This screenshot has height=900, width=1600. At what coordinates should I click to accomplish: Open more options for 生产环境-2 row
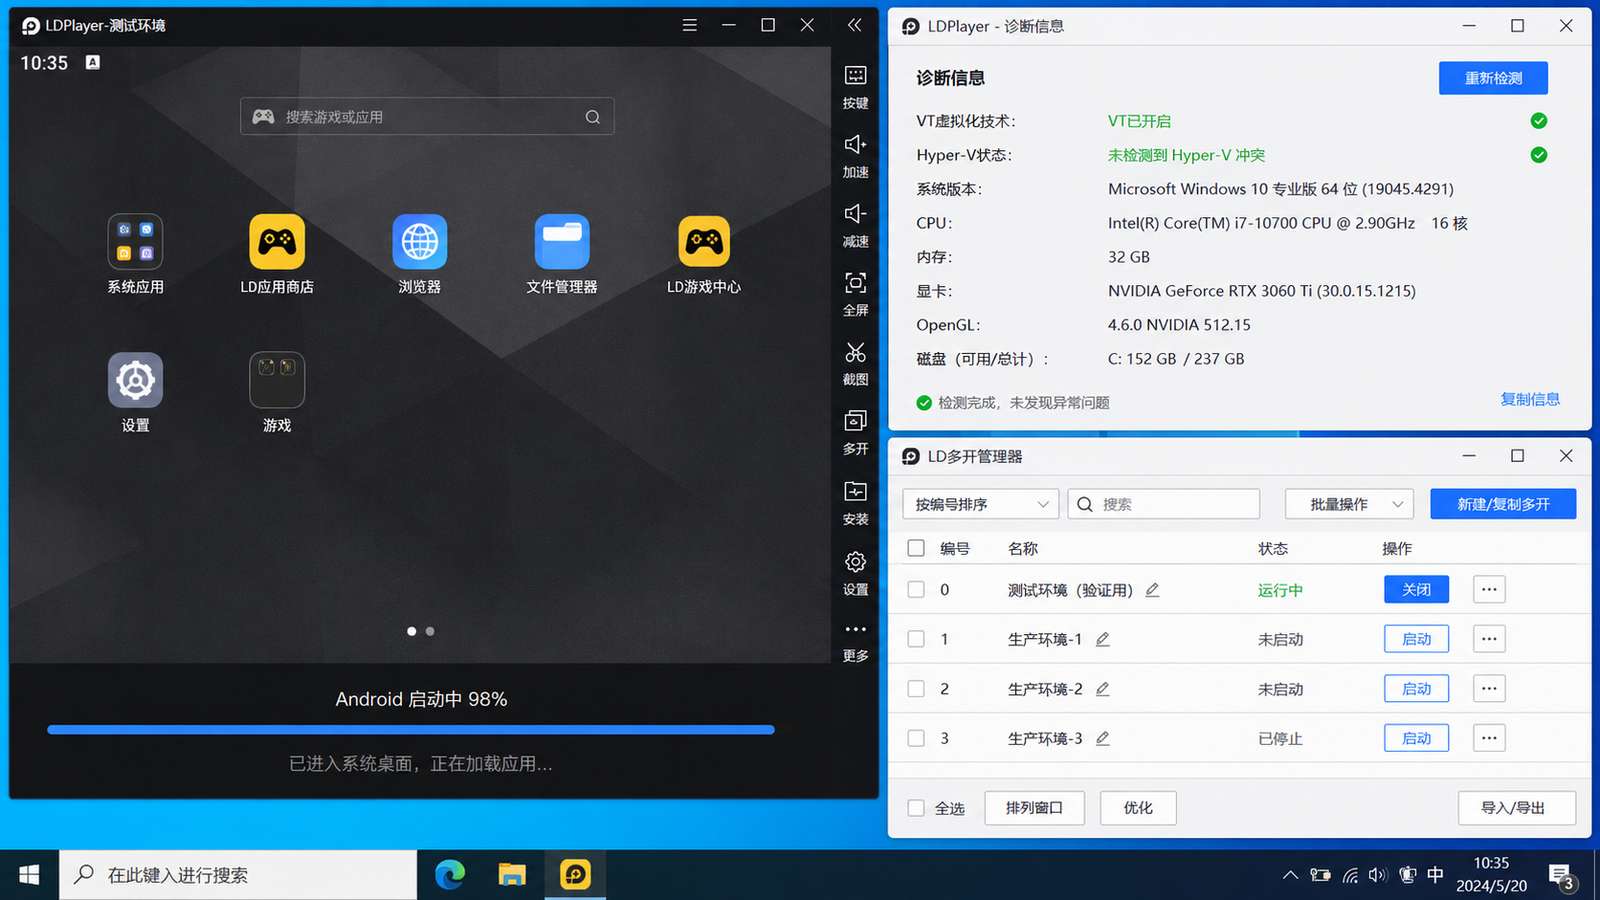tap(1489, 689)
